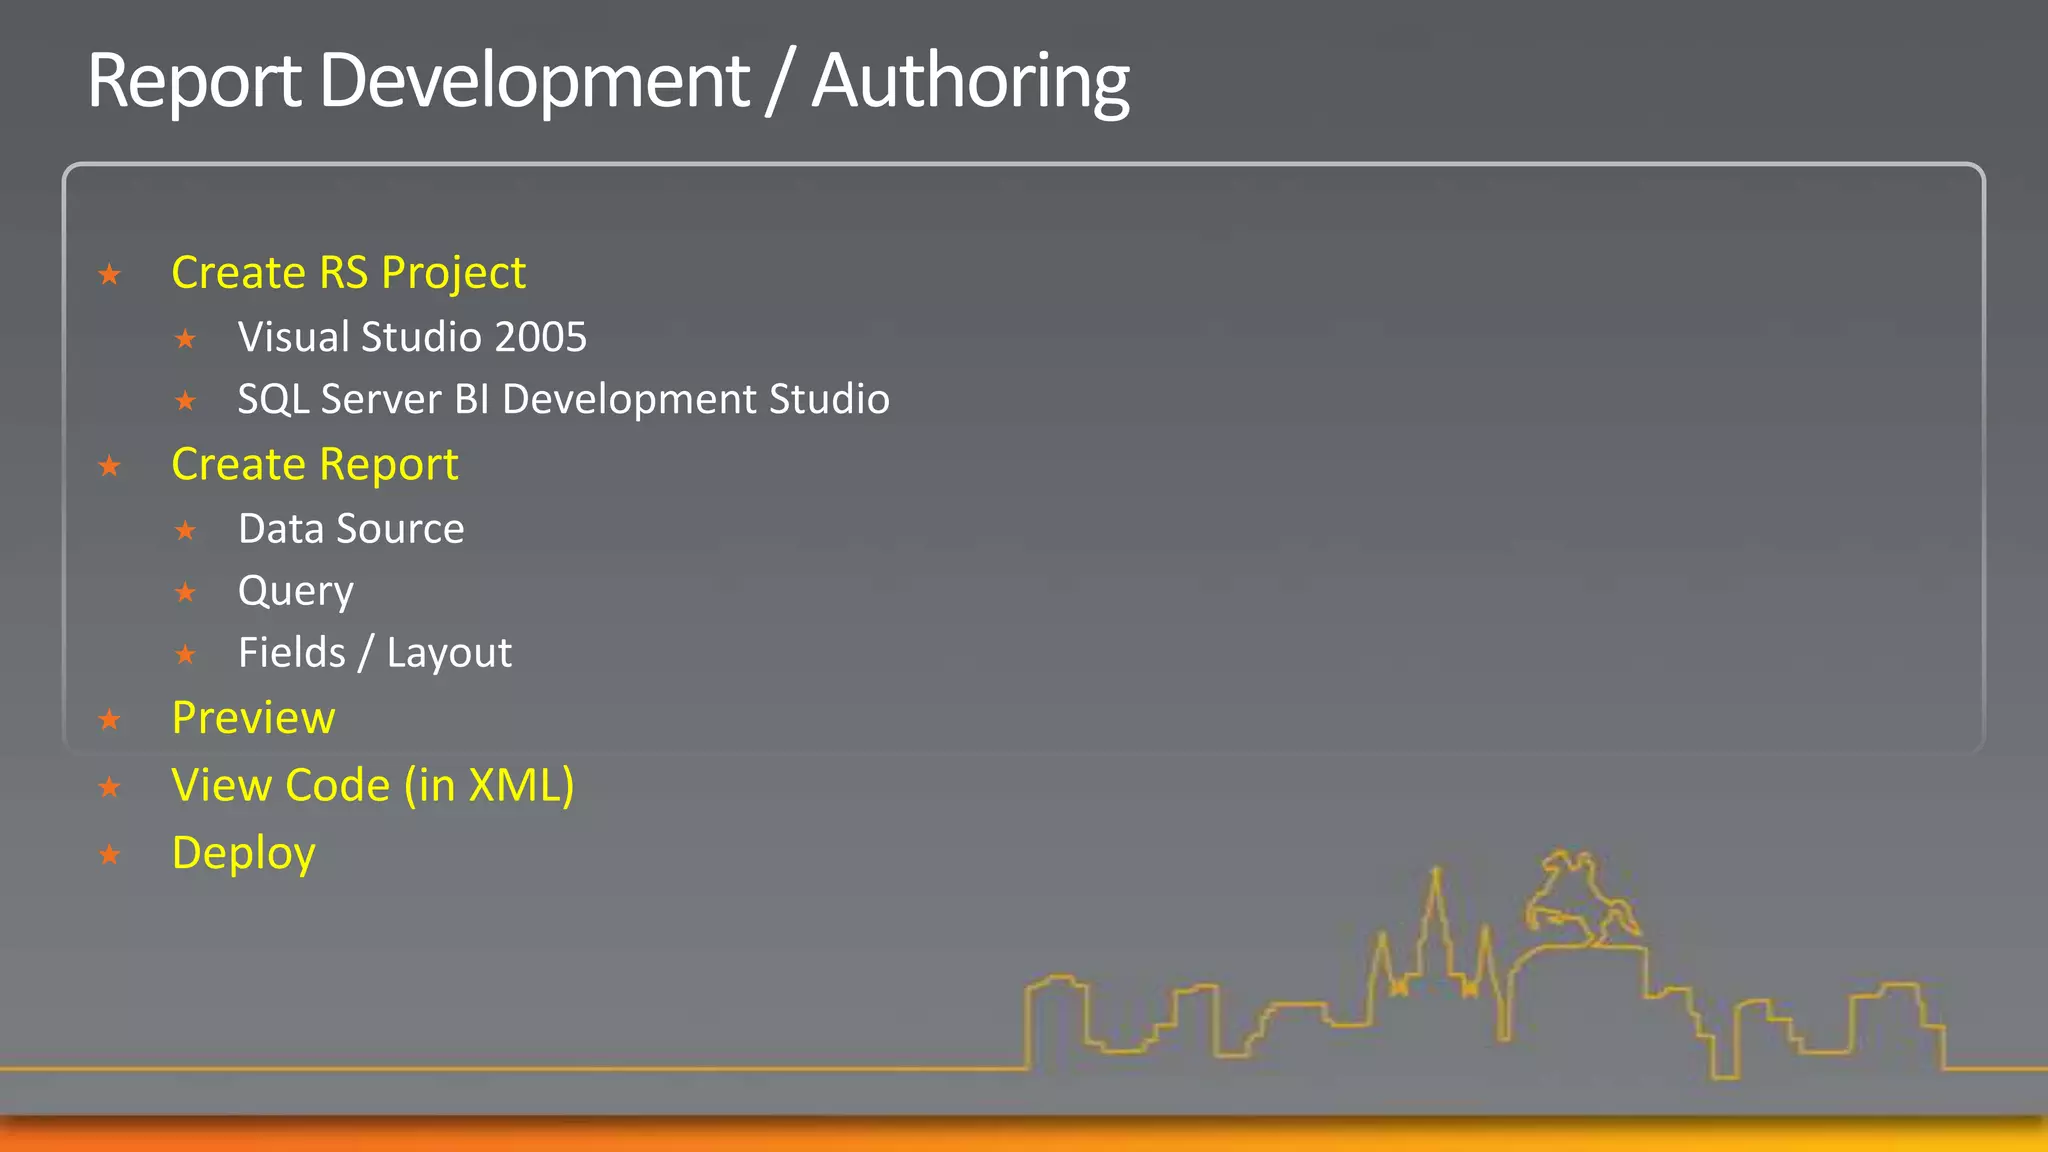Image resolution: width=2048 pixels, height=1152 pixels.
Task: Select the 'Report Development / Authoring' slide title
Action: (608, 82)
